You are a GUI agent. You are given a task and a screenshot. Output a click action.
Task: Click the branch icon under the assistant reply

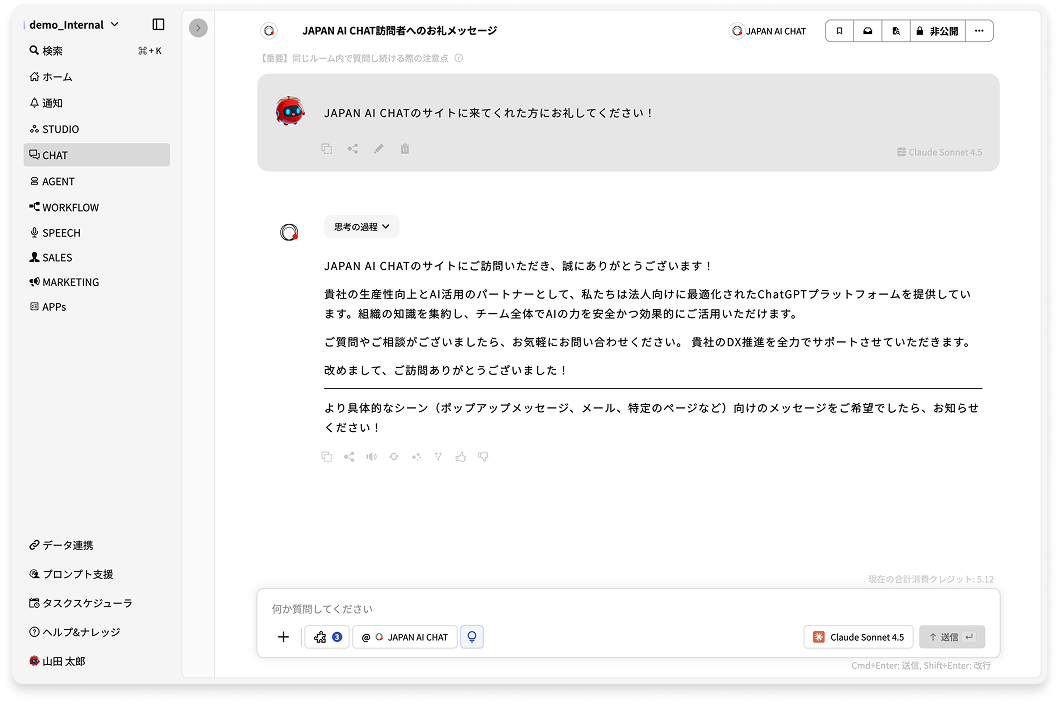(438, 457)
